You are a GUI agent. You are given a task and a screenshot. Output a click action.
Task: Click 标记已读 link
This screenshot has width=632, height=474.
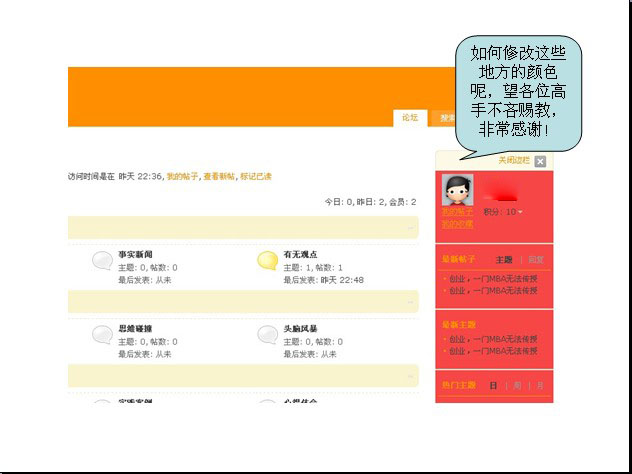pyautogui.click(x=256, y=177)
